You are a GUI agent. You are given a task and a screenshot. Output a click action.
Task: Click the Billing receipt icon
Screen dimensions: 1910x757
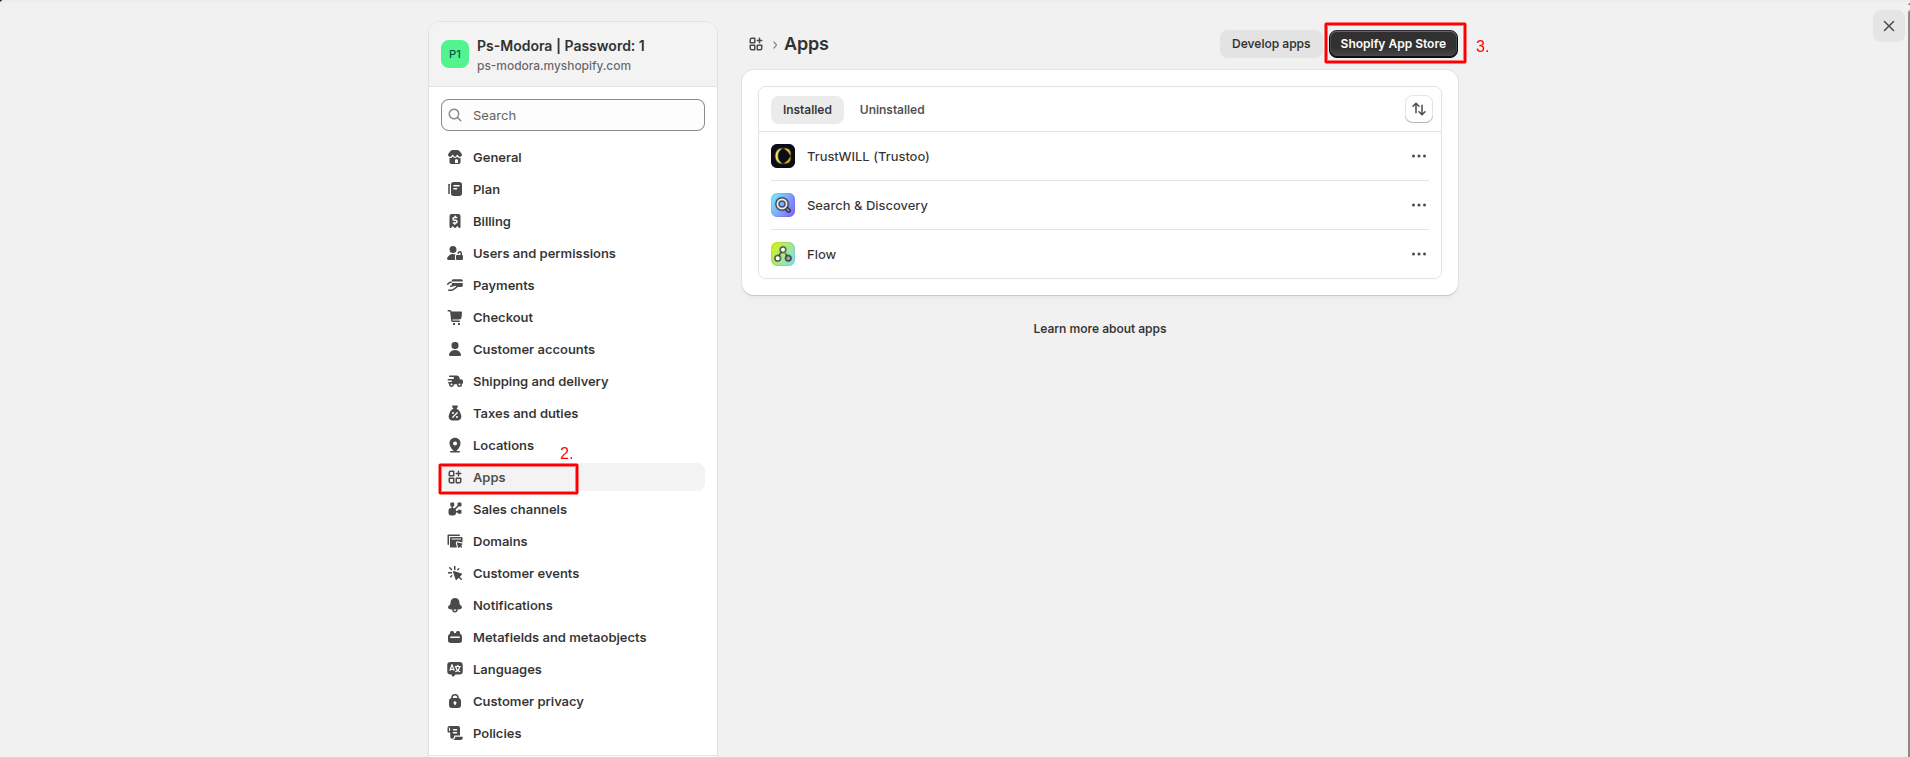tap(455, 221)
